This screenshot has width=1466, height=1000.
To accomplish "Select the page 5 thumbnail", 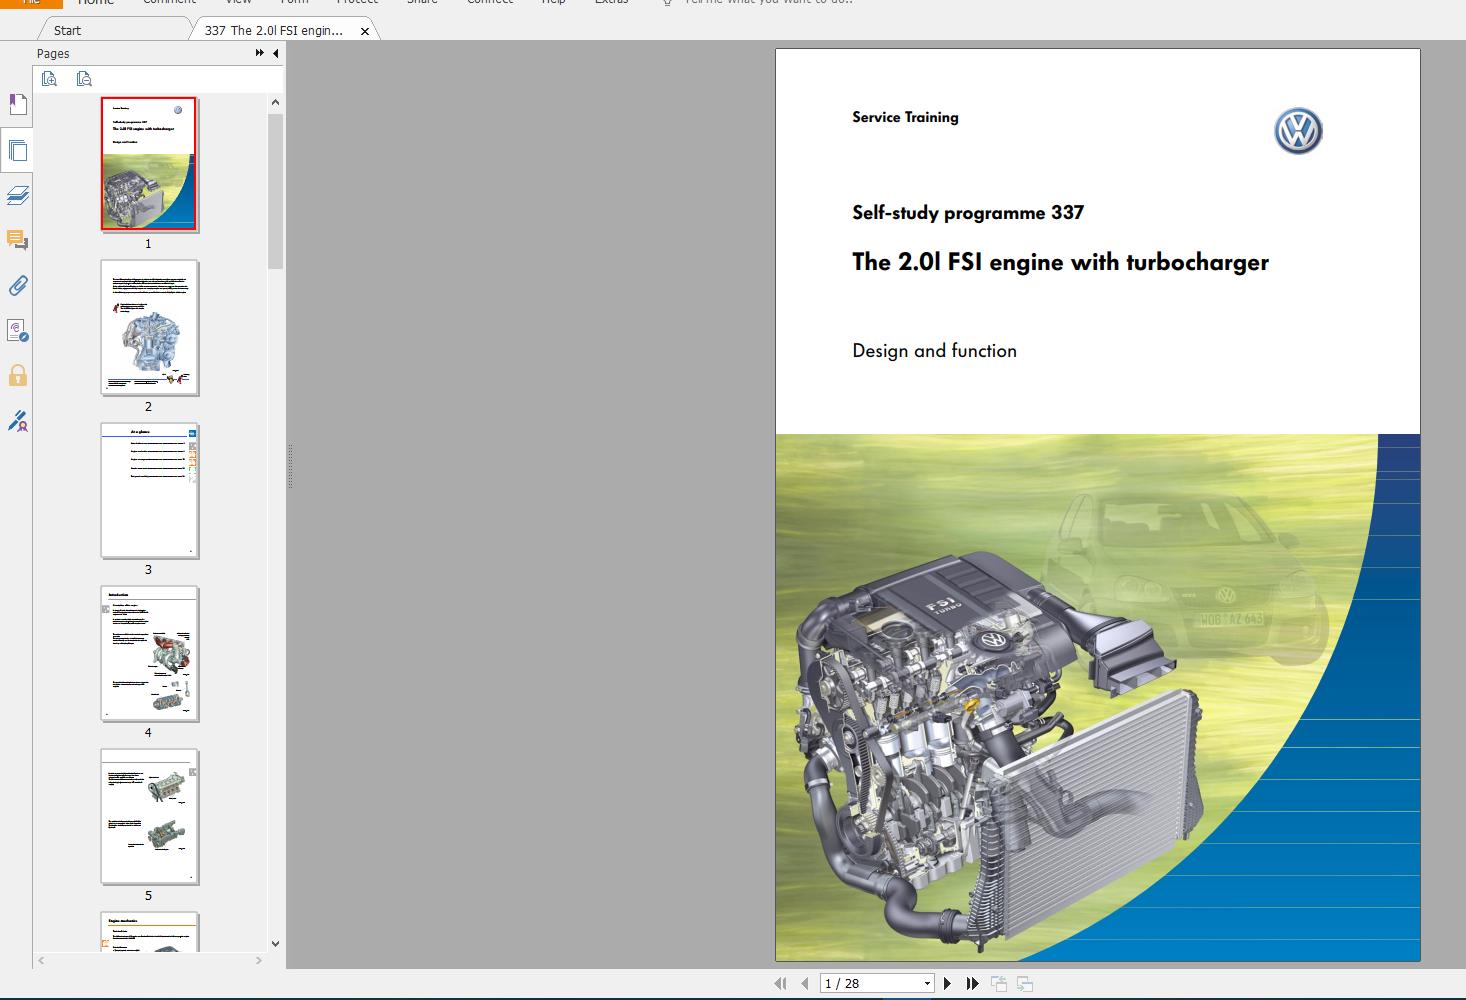I will (149, 816).
